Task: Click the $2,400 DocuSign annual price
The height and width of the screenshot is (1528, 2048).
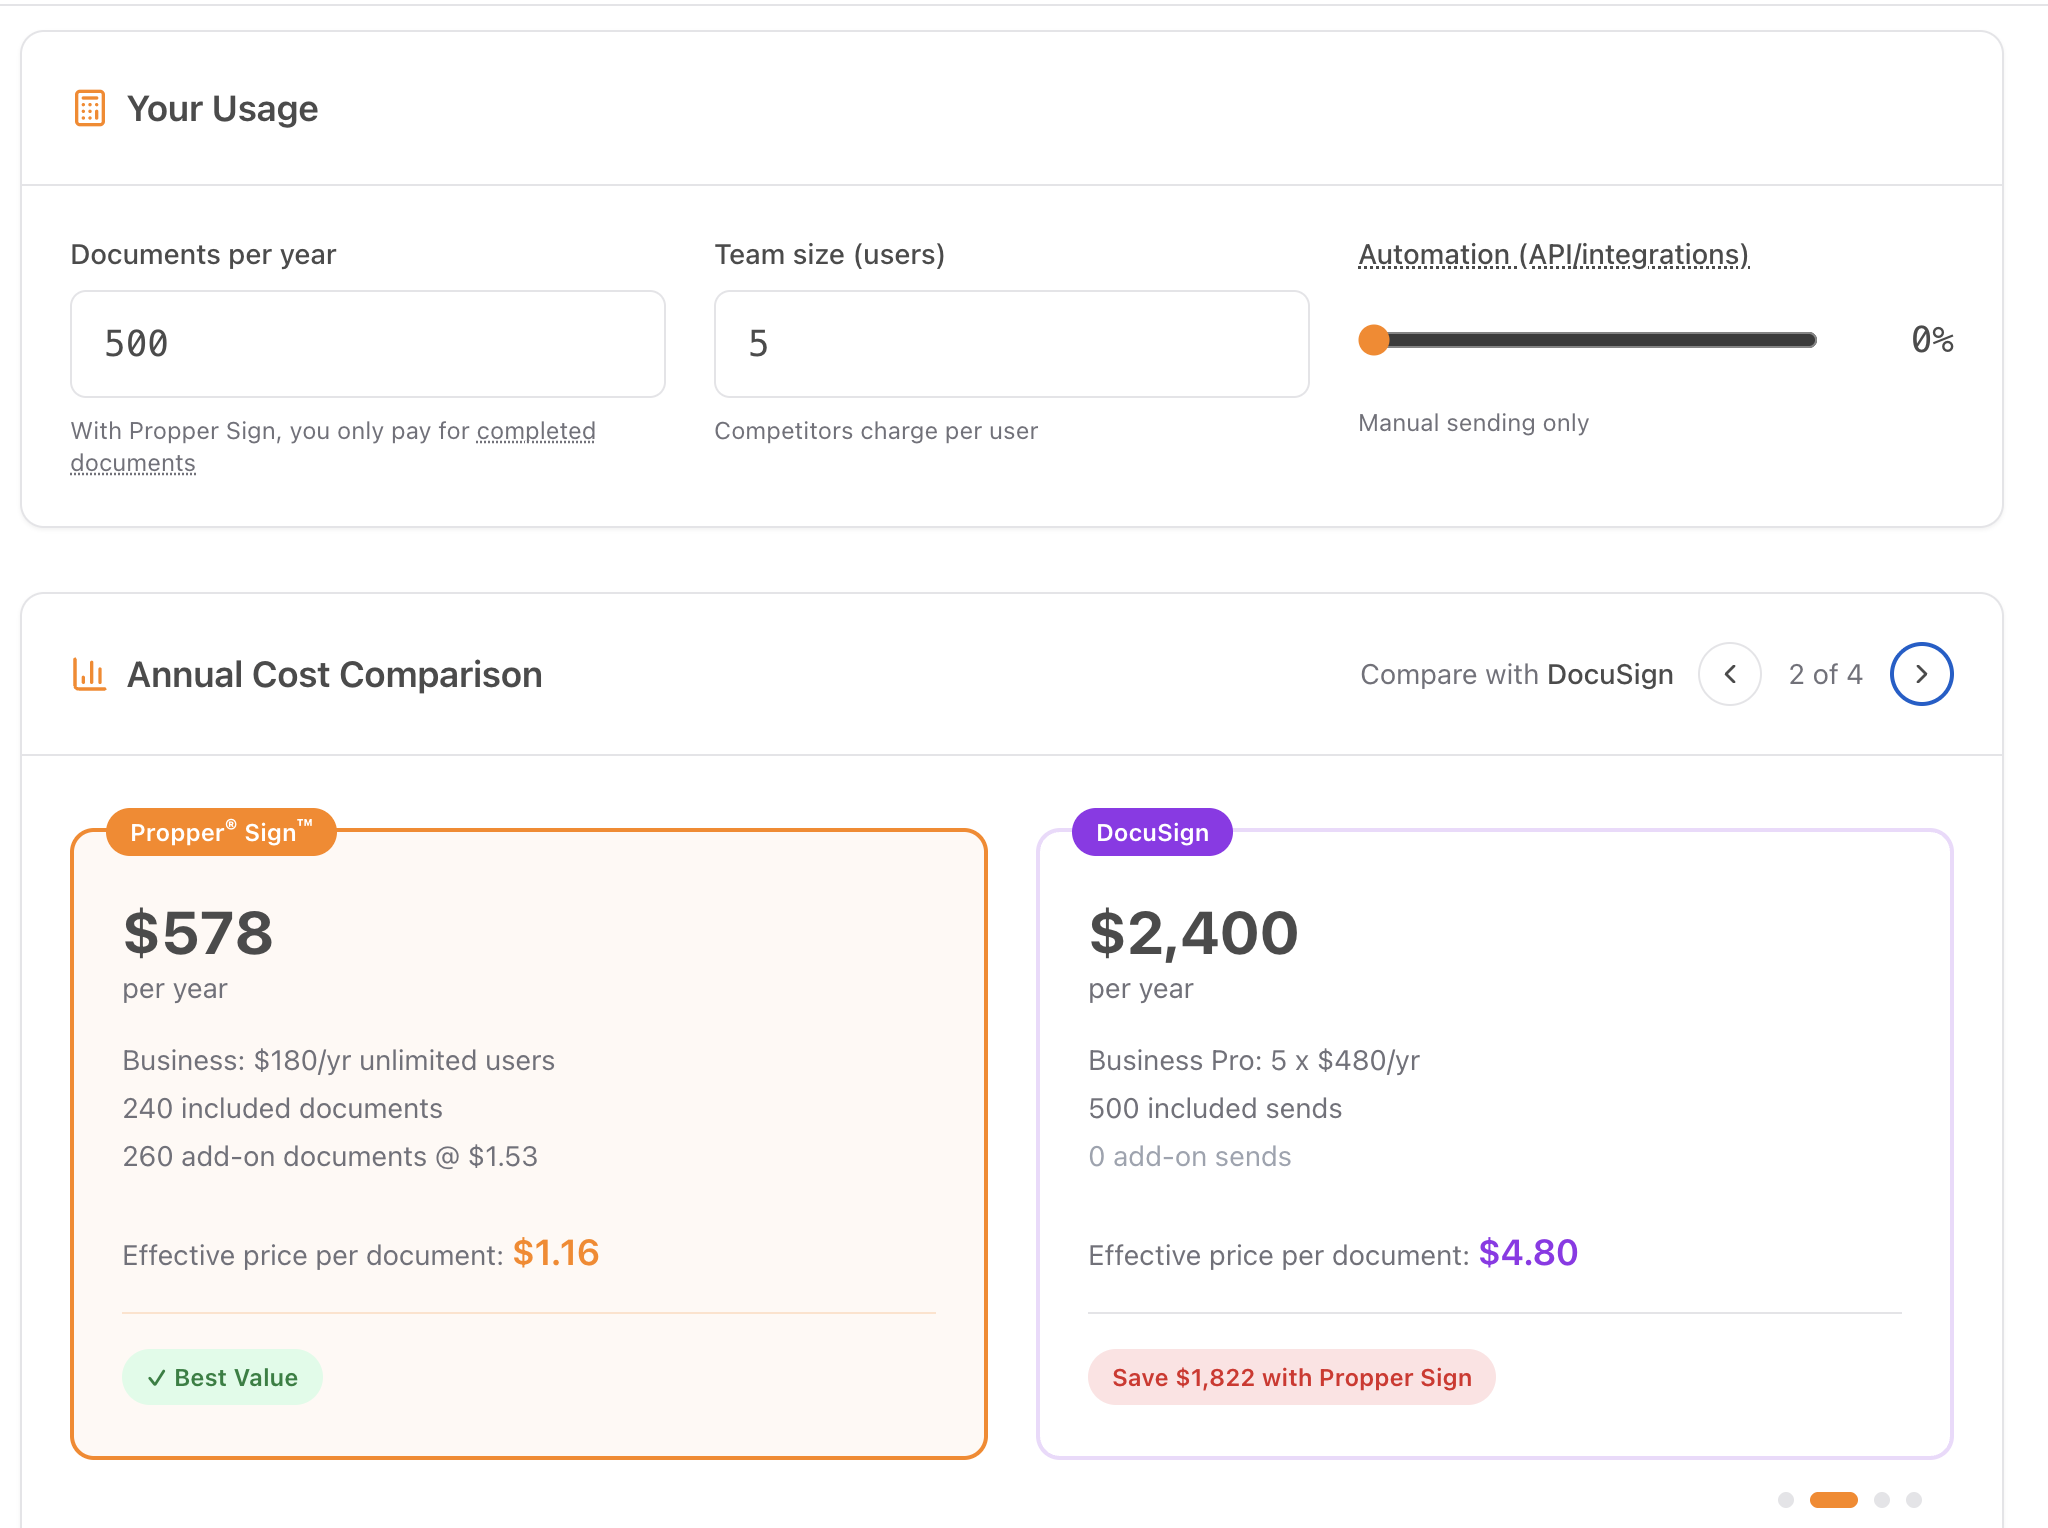Action: (x=1193, y=933)
